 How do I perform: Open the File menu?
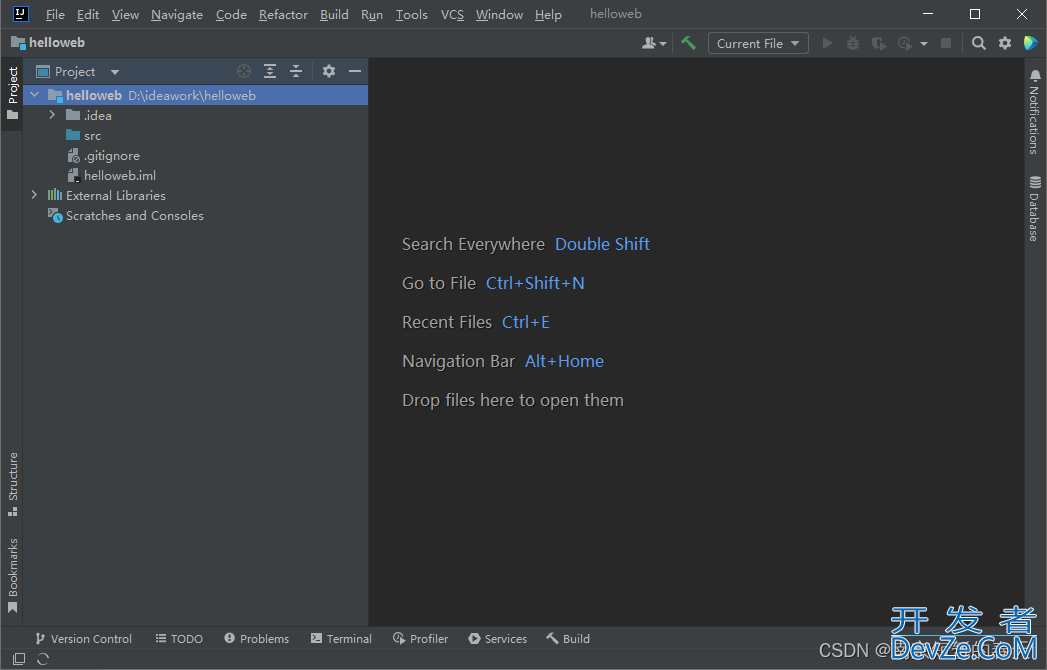coord(55,15)
